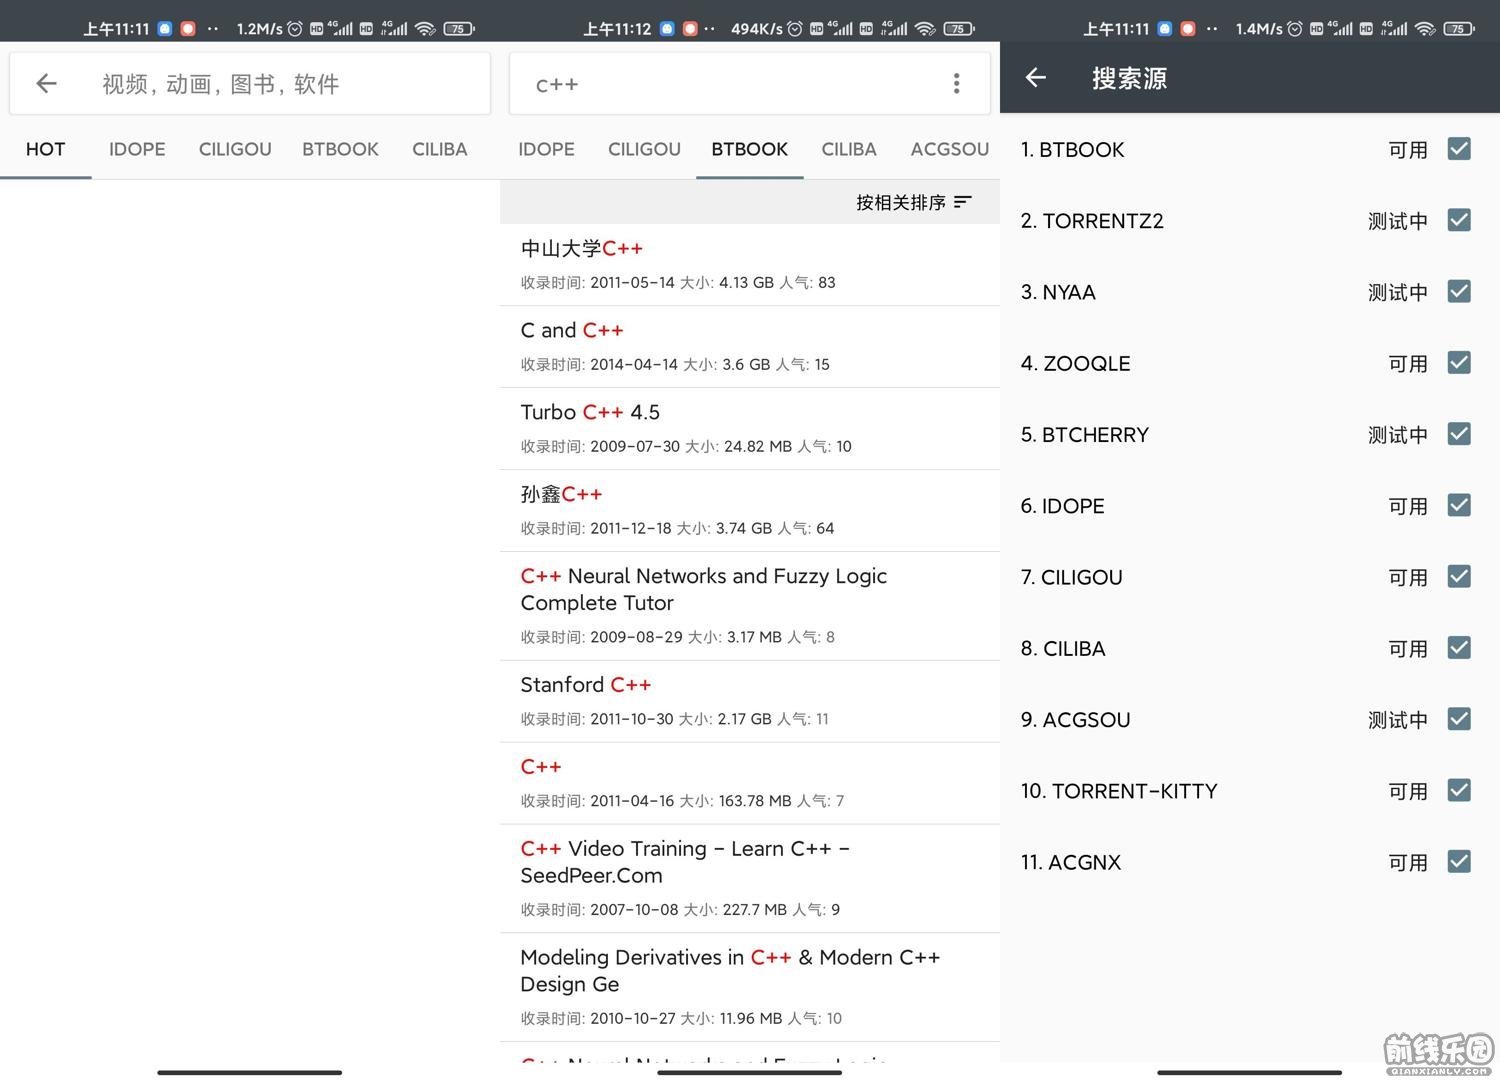Tap the battery icon above the HOT screen
The width and height of the screenshot is (1500, 1083).
pos(459,28)
